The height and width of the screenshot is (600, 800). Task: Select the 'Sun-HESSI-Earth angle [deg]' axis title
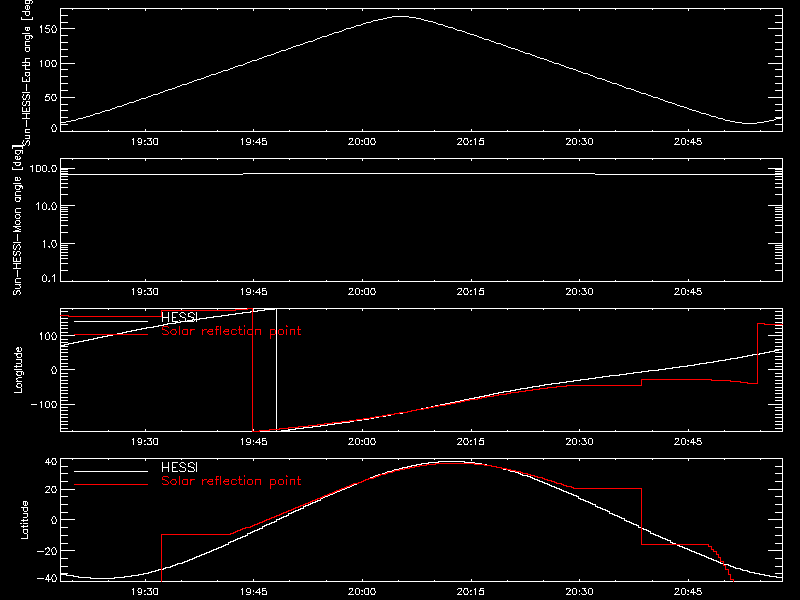pos(27,73)
